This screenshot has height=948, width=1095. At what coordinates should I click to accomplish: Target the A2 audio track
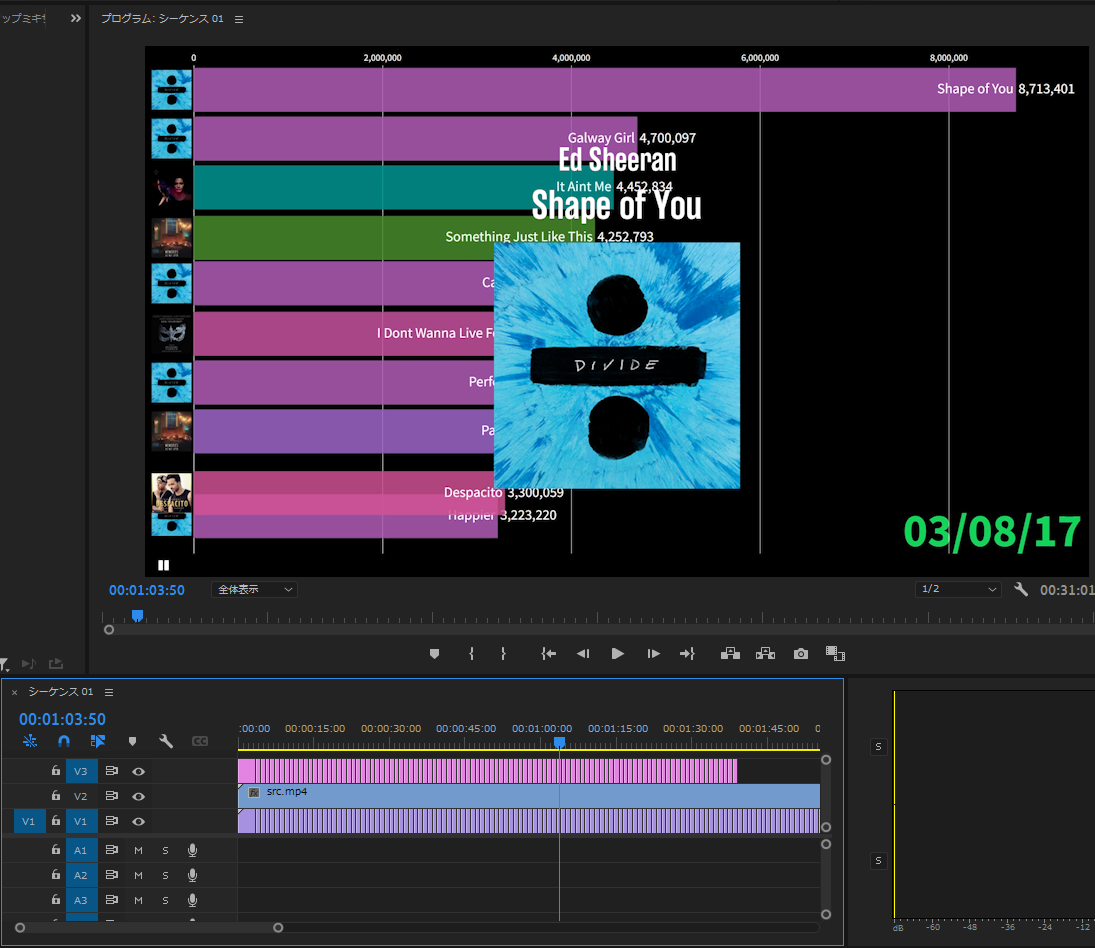pos(81,875)
